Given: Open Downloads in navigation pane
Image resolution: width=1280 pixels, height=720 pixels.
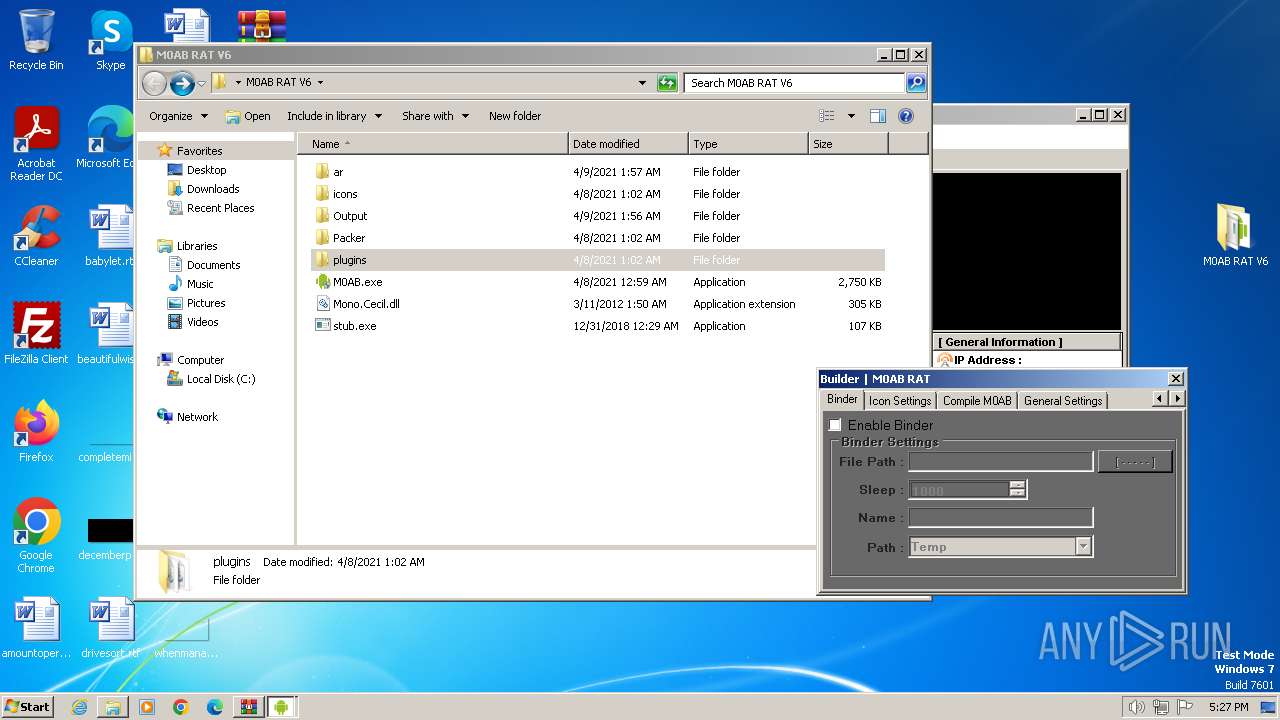Looking at the screenshot, I should [213, 189].
